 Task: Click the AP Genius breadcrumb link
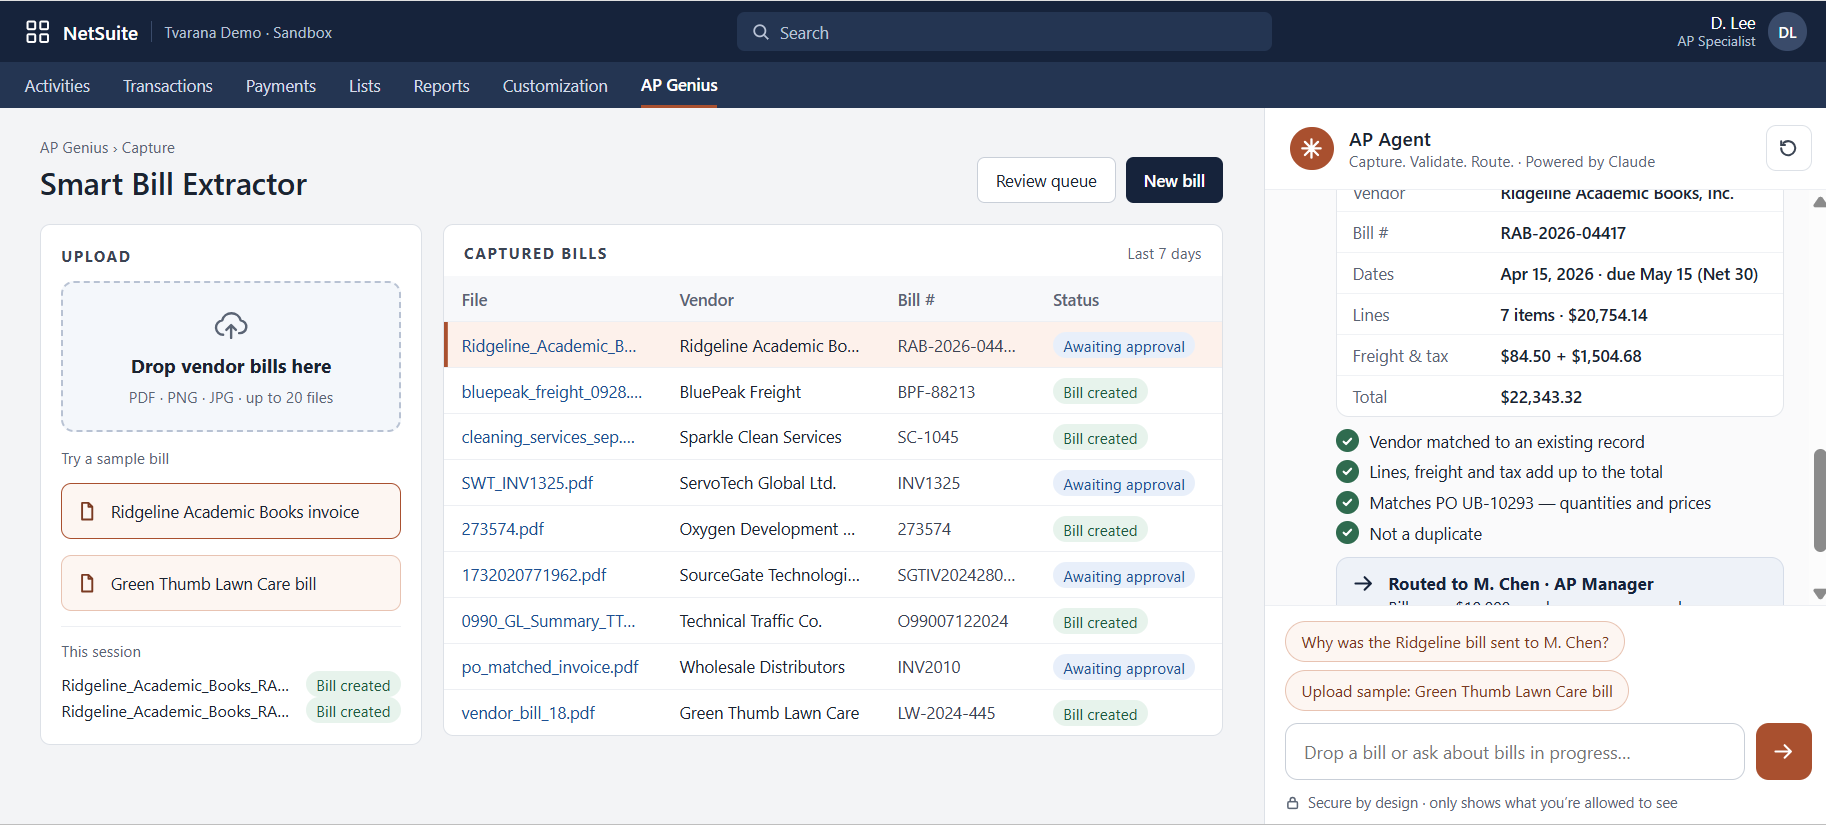pos(74,148)
